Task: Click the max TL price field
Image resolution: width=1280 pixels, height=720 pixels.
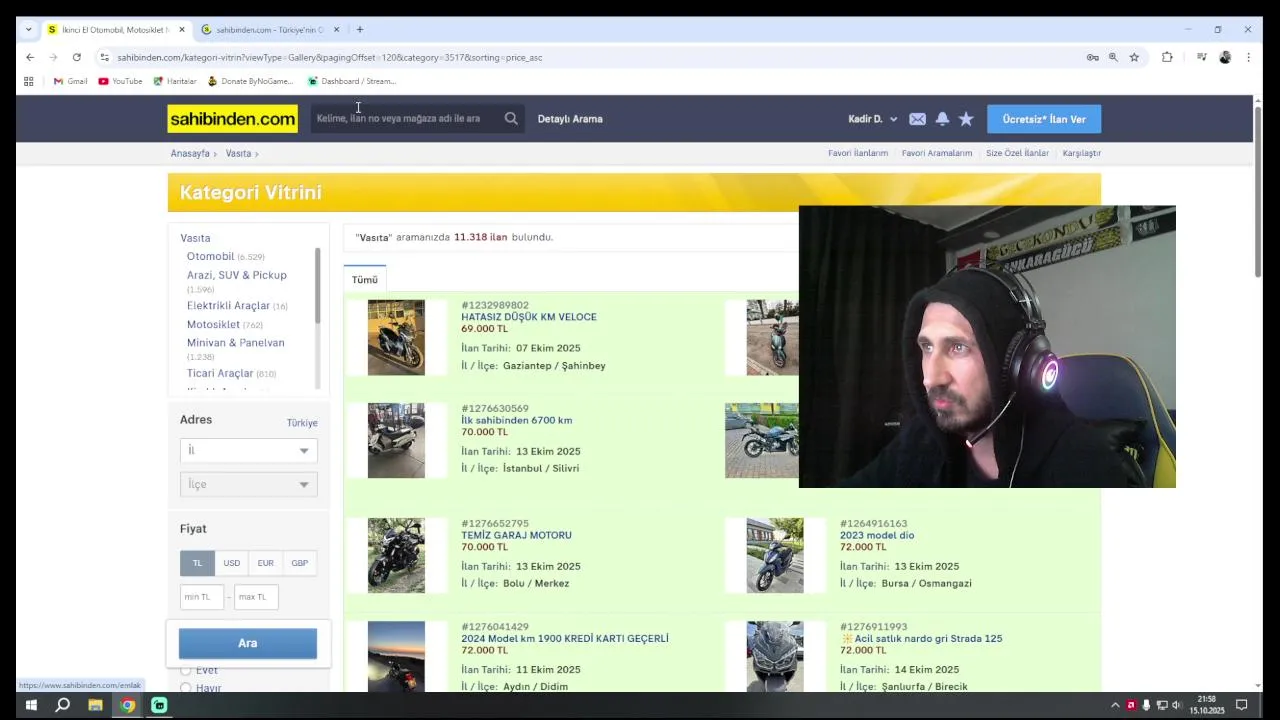Action: pyautogui.click(x=256, y=597)
